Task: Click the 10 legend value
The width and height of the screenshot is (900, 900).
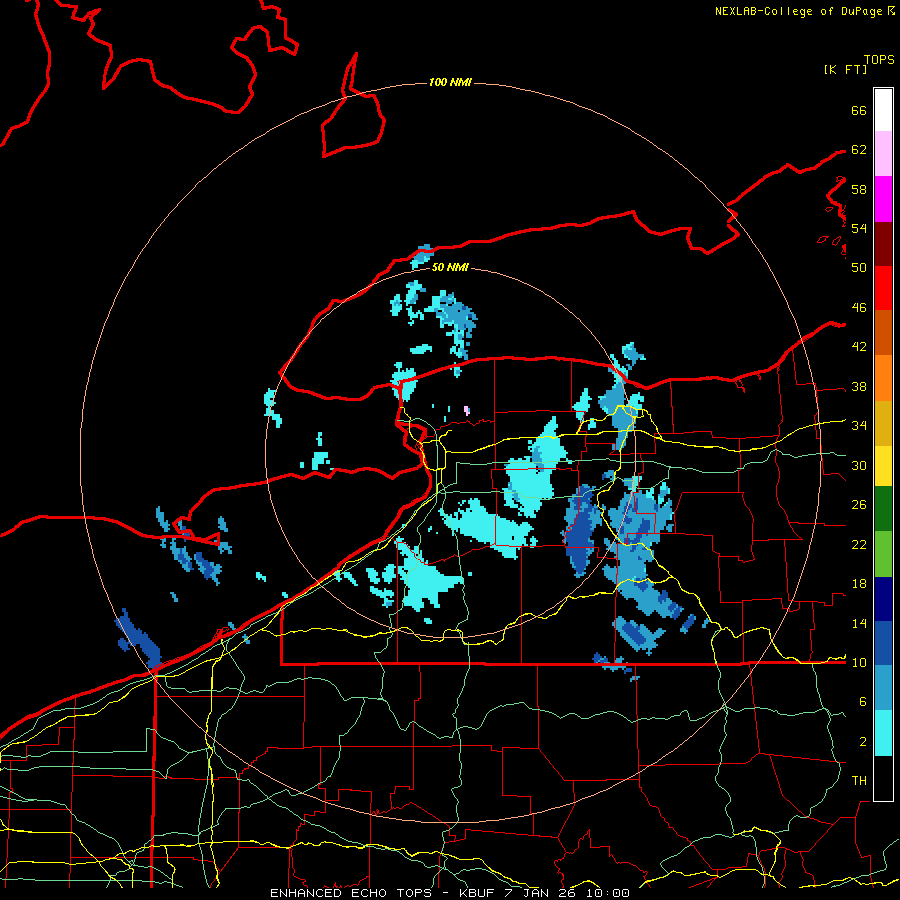Action: [x=859, y=663]
